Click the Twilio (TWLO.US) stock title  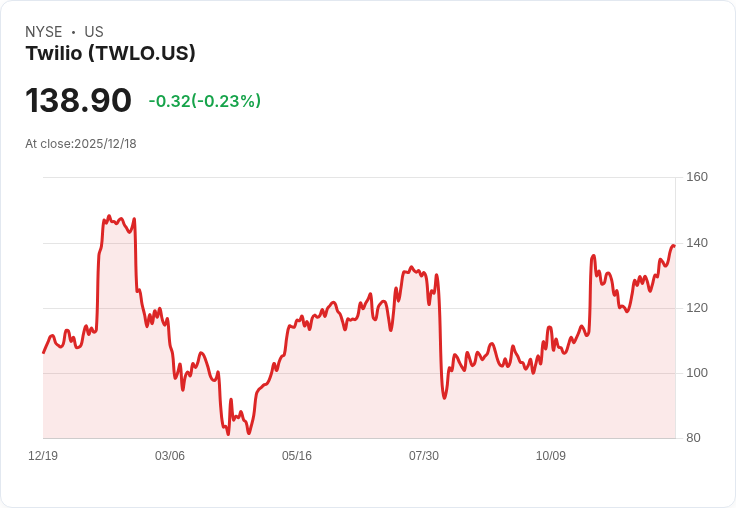[x=110, y=53]
